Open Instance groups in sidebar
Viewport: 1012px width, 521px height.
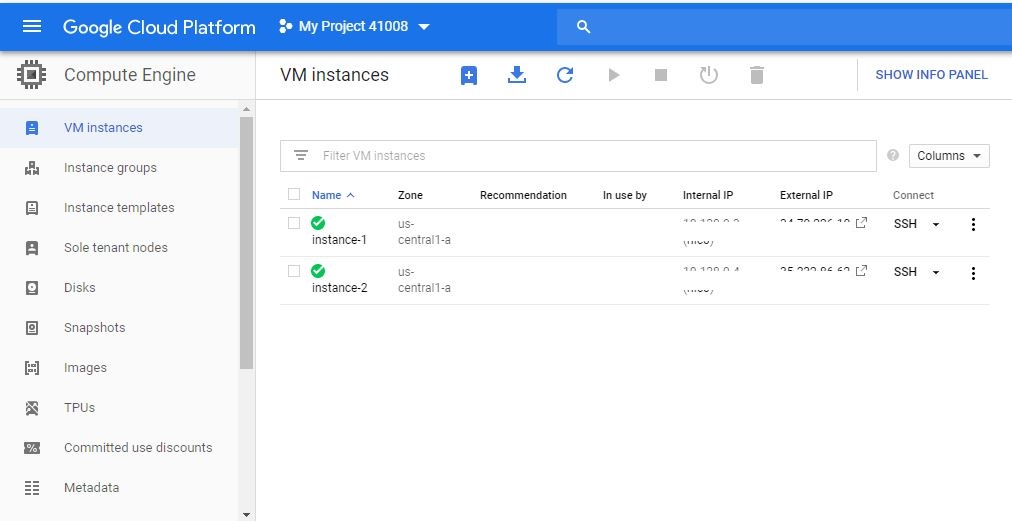coord(110,168)
